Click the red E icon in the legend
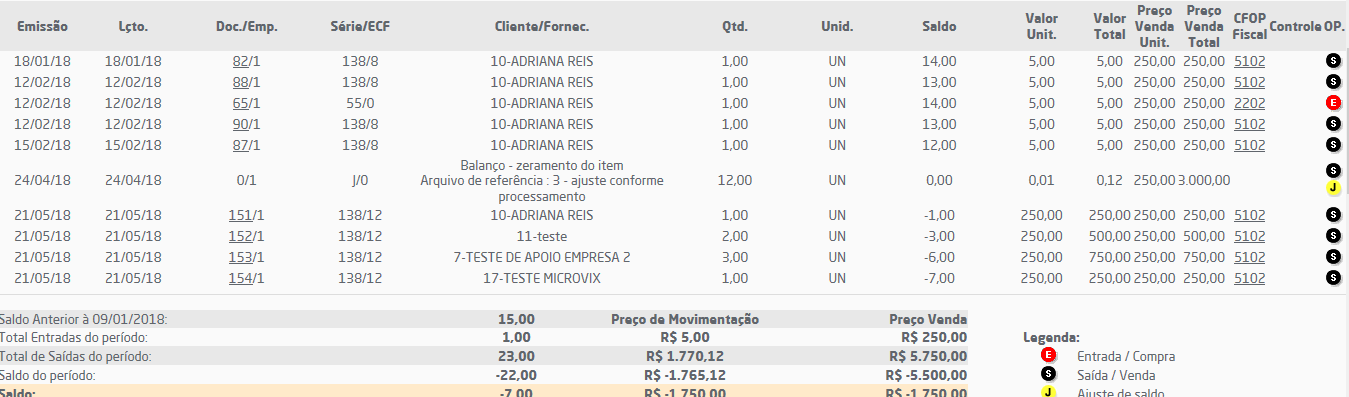The image size is (1349, 397). pyautogui.click(x=1048, y=356)
